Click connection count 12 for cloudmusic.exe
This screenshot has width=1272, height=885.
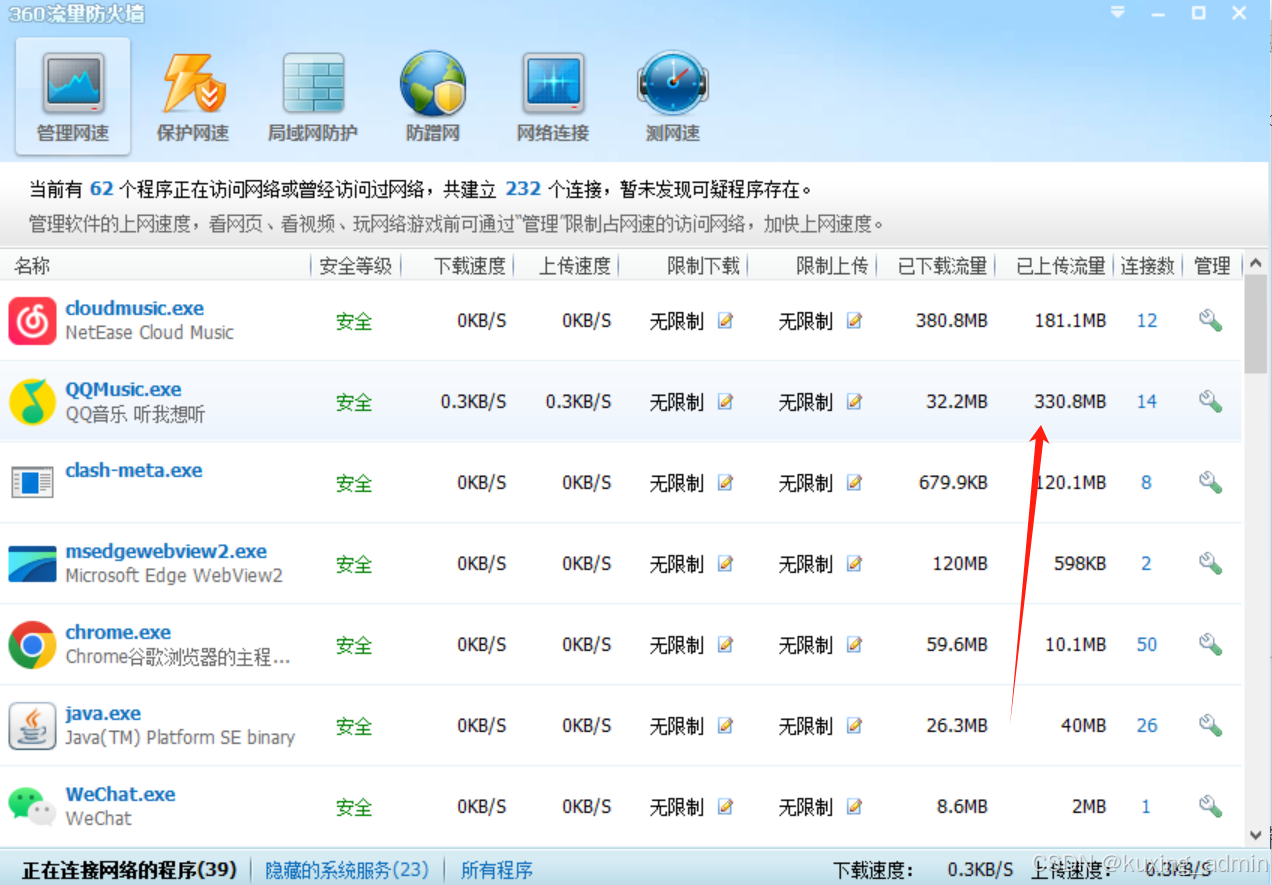tap(1147, 321)
